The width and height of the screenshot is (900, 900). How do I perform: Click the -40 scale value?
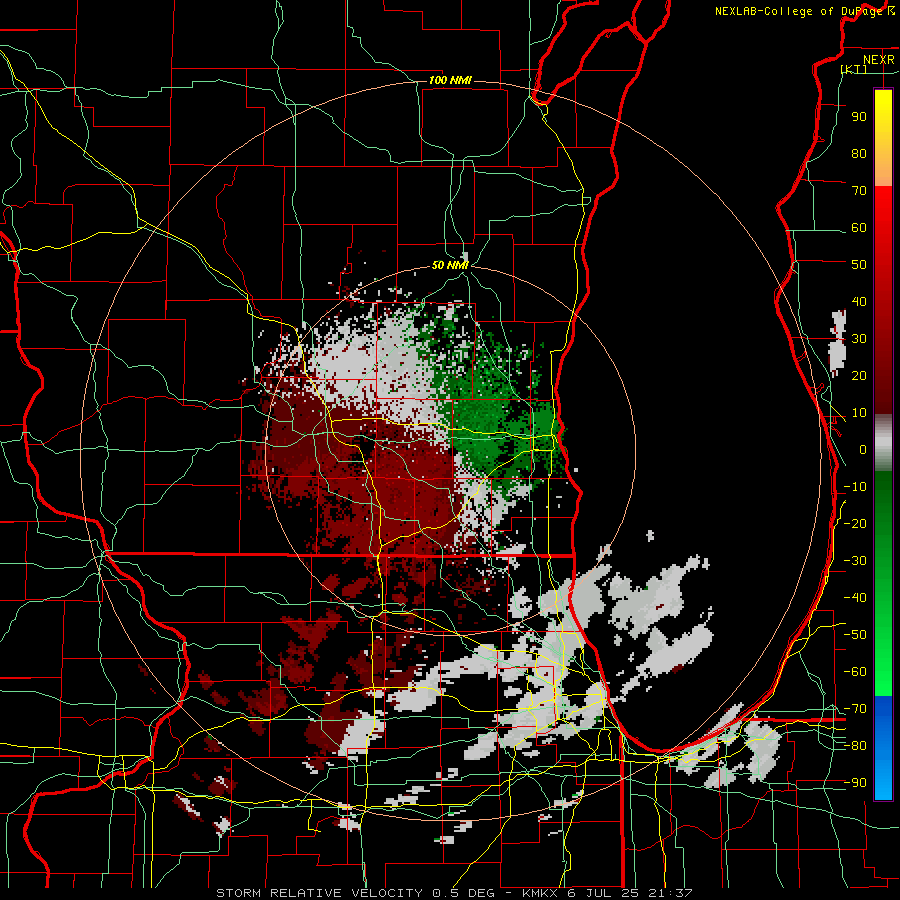click(855, 598)
